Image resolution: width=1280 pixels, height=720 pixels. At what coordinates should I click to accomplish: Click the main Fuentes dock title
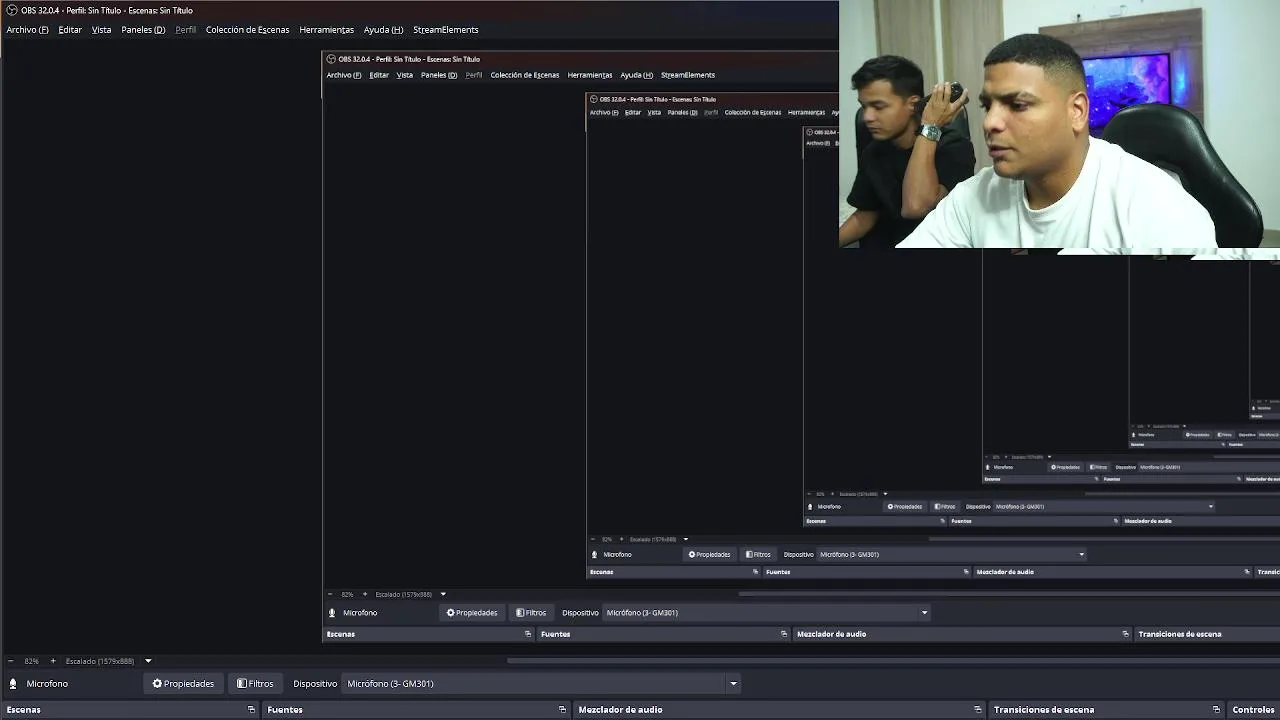[285, 710]
